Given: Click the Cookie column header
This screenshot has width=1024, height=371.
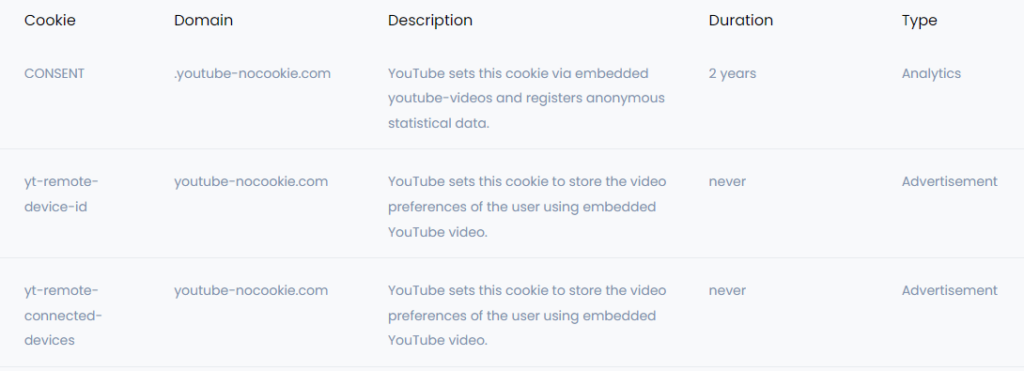Looking at the screenshot, I should click(50, 20).
